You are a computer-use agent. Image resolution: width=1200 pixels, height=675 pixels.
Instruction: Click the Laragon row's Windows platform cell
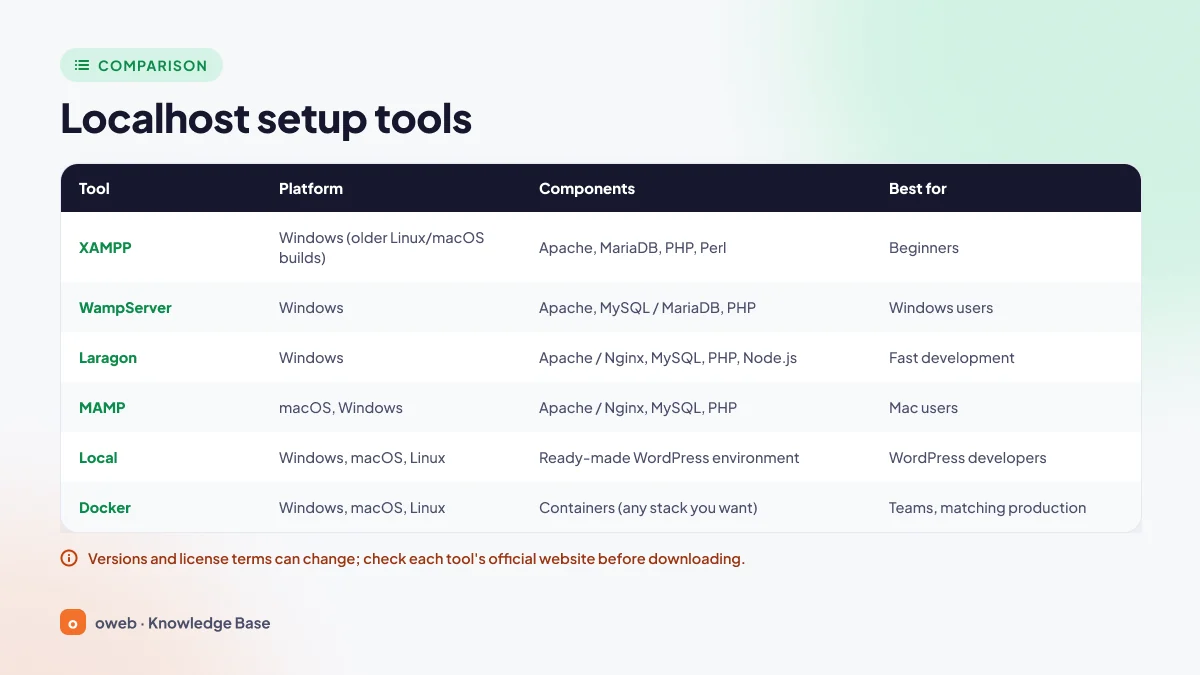coord(311,358)
